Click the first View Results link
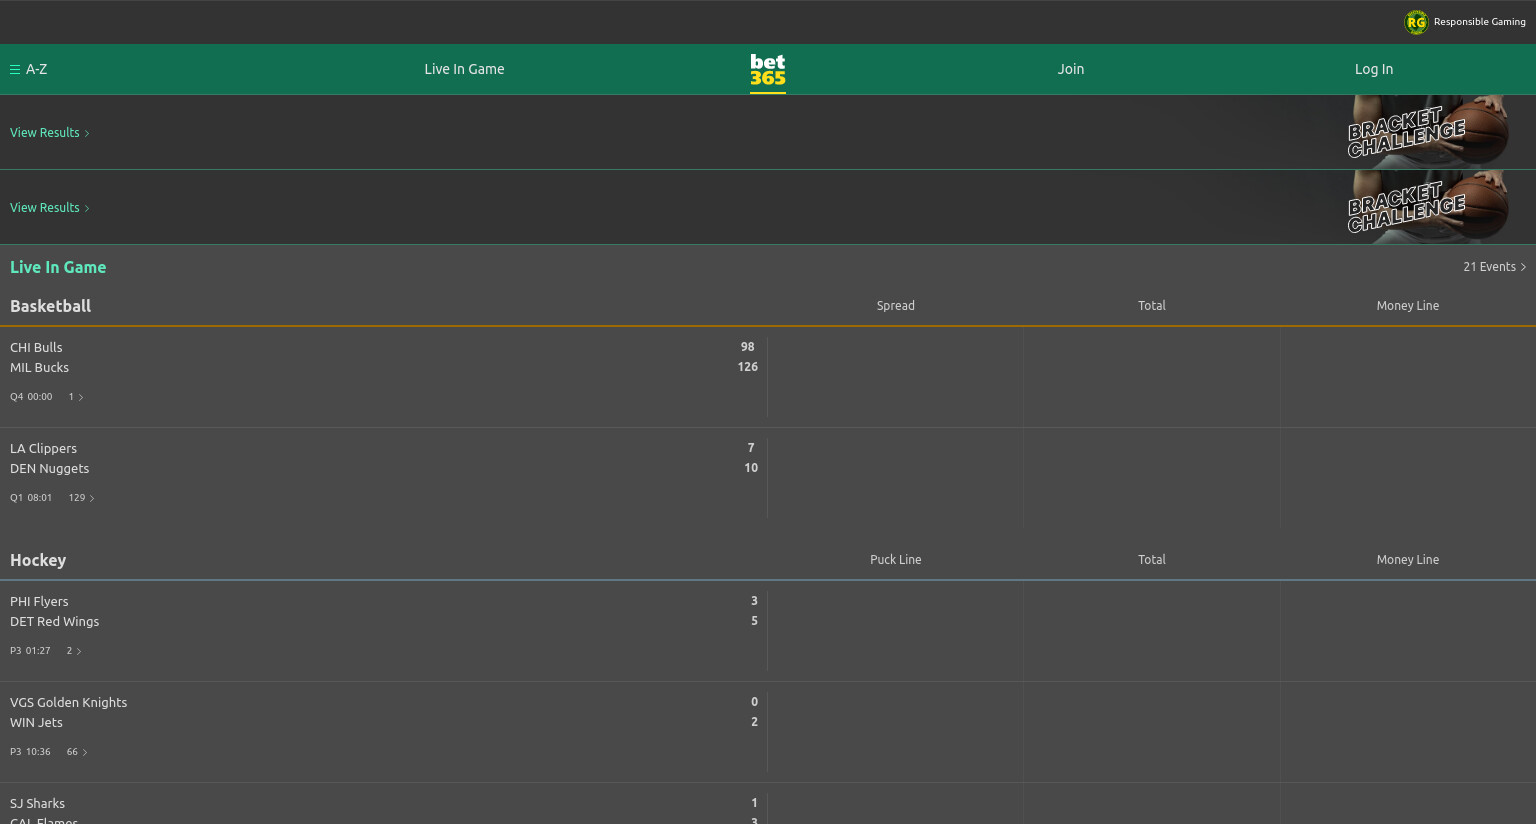Image resolution: width=1536 pixels, height=824 pixels. (x=50, y=132)
